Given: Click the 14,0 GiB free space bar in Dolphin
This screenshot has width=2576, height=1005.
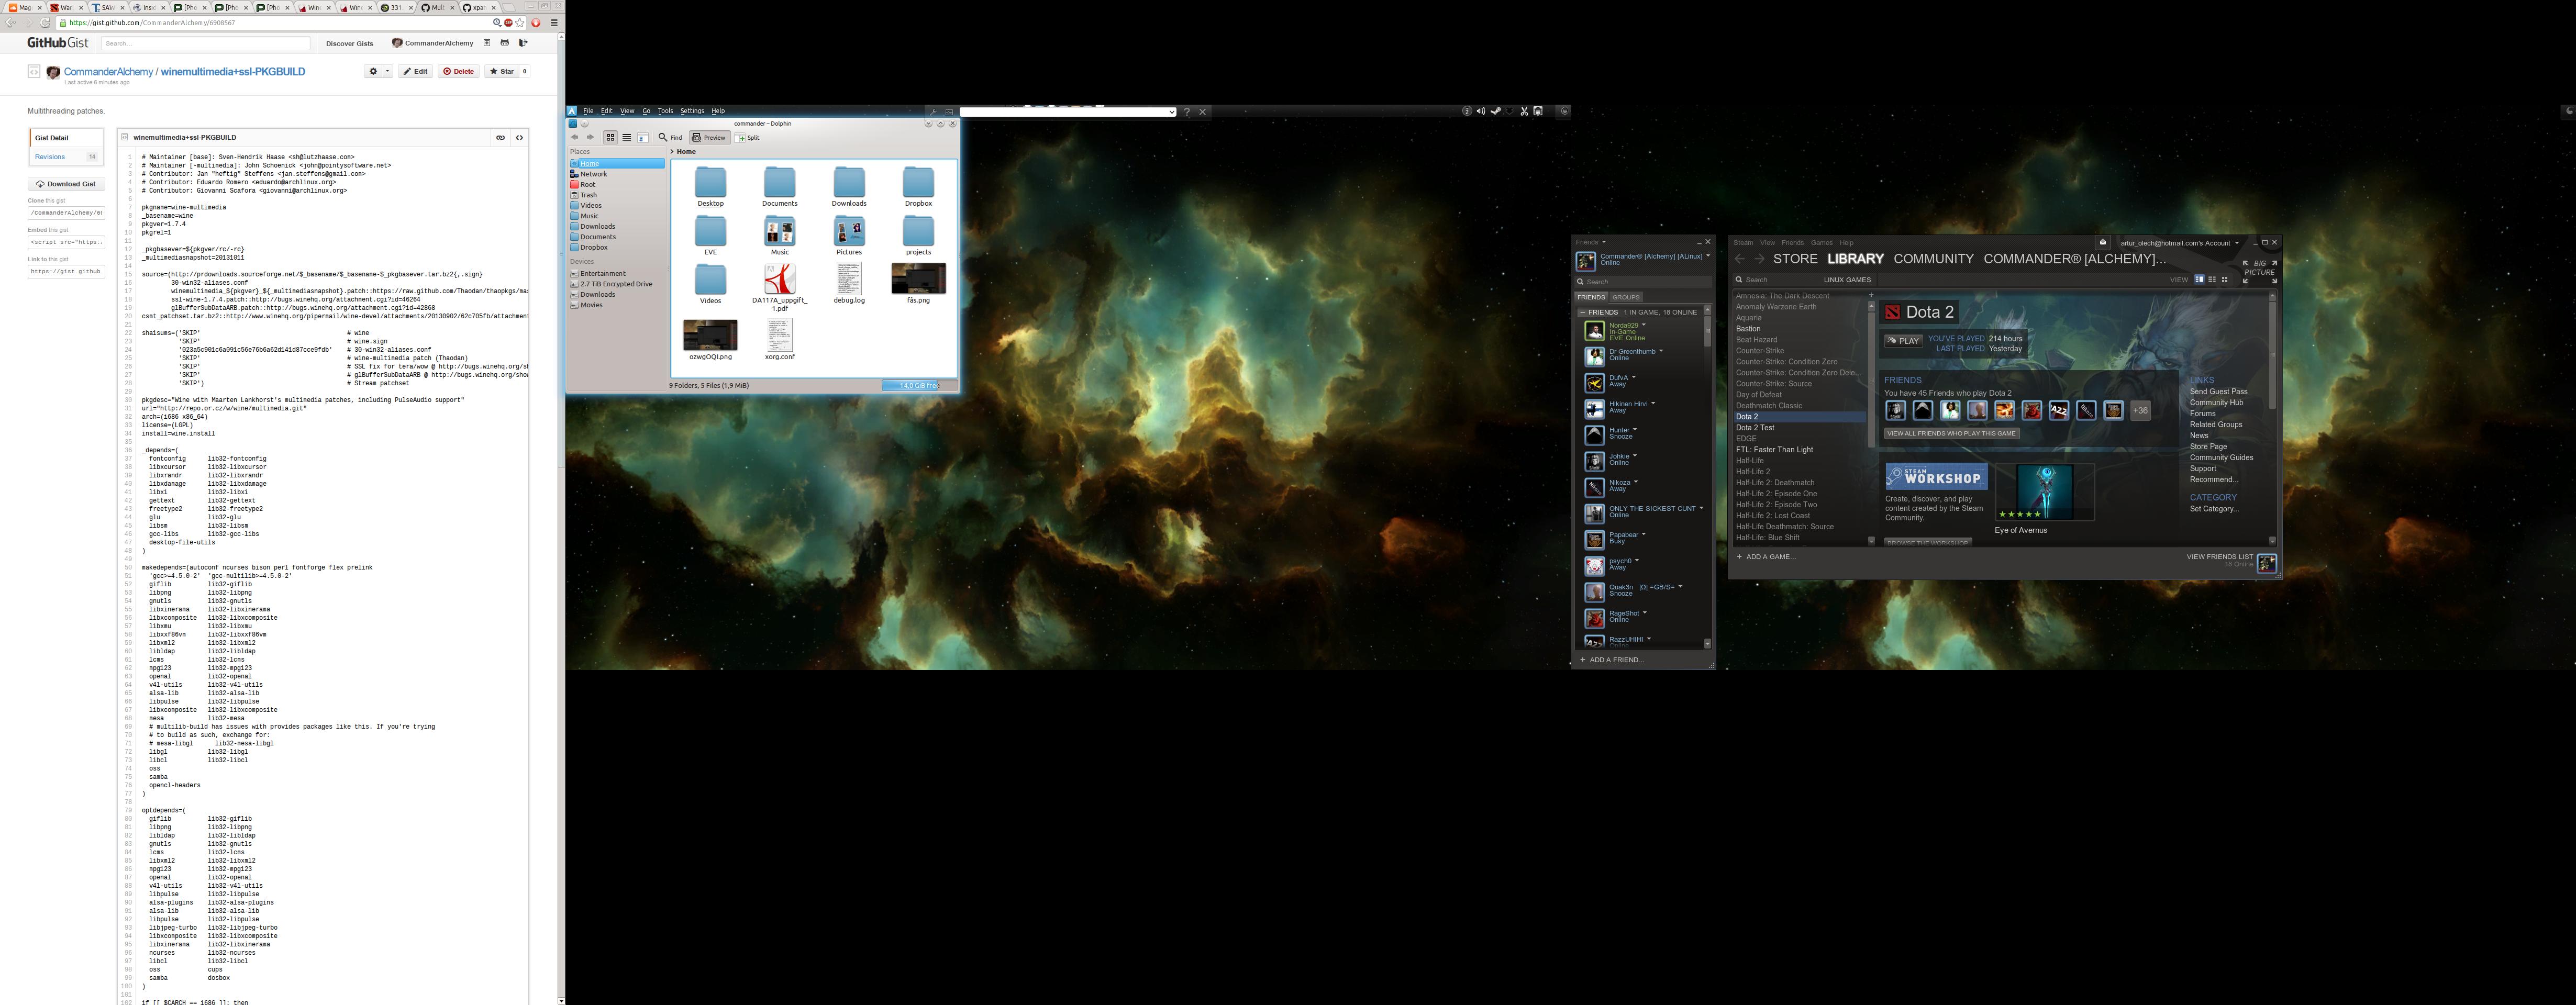Looking at the screenshot, I should (x=919, y=385).
